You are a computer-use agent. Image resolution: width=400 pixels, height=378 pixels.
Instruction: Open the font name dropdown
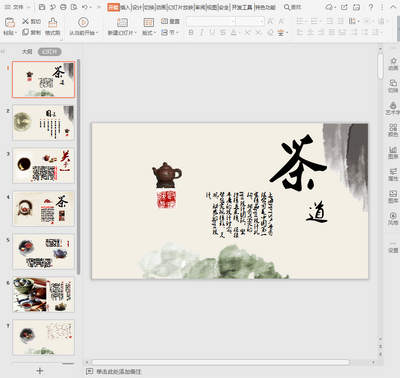[x=233, y=21]
